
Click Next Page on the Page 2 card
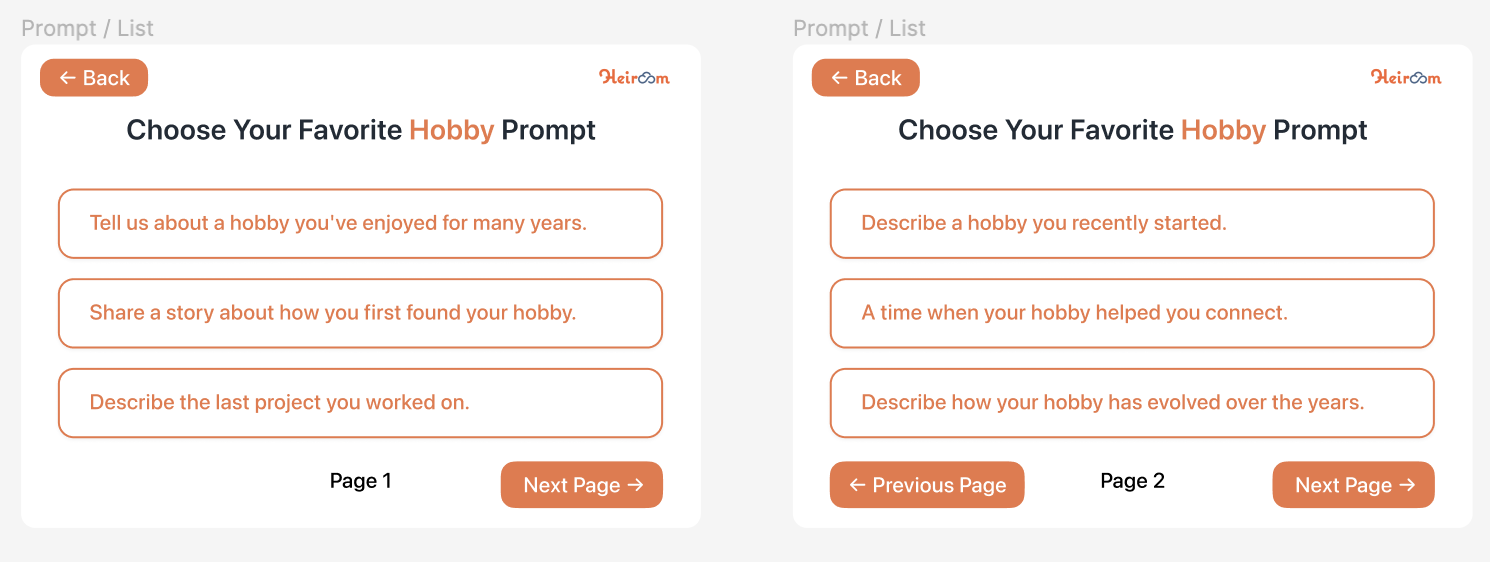click(x=1354, y=485)
